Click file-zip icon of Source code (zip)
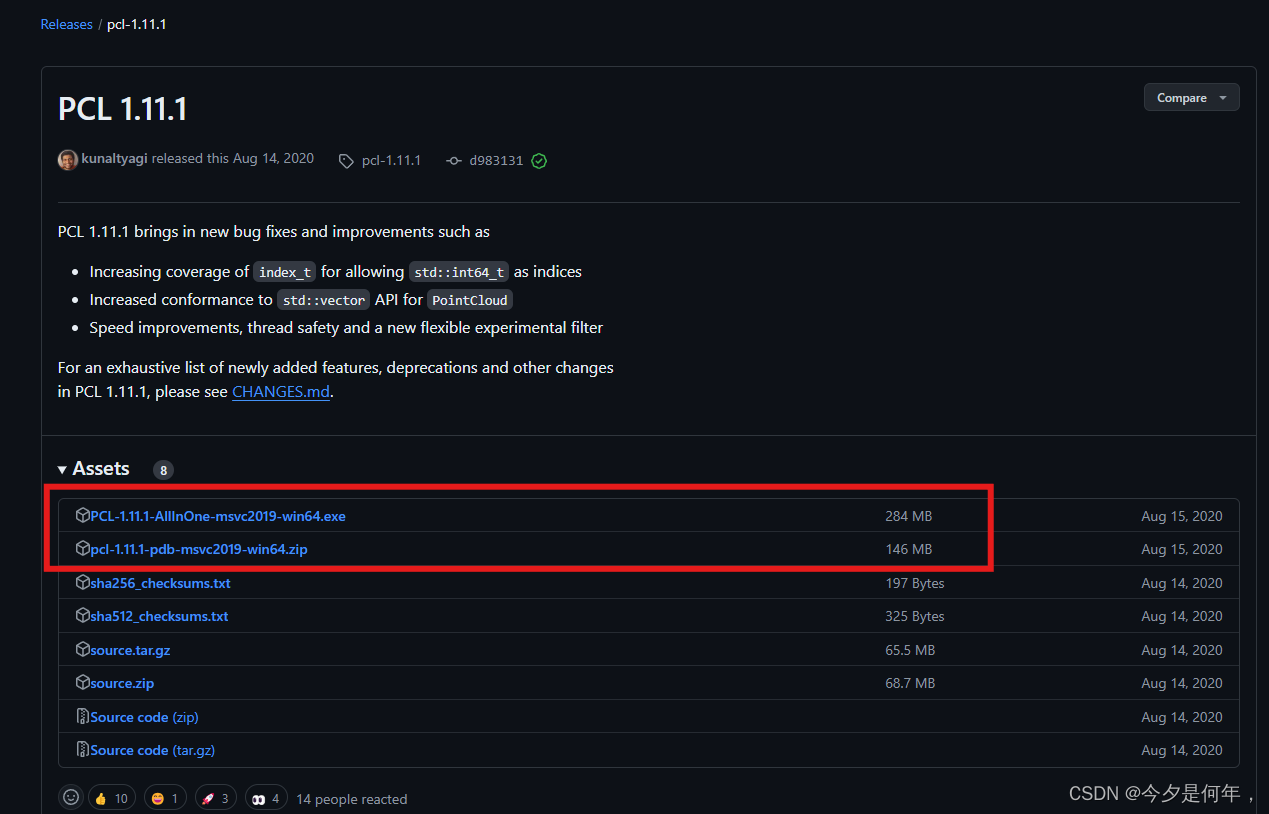The height and width of the screenshot is (814, 1269). [x=83, y=717]
